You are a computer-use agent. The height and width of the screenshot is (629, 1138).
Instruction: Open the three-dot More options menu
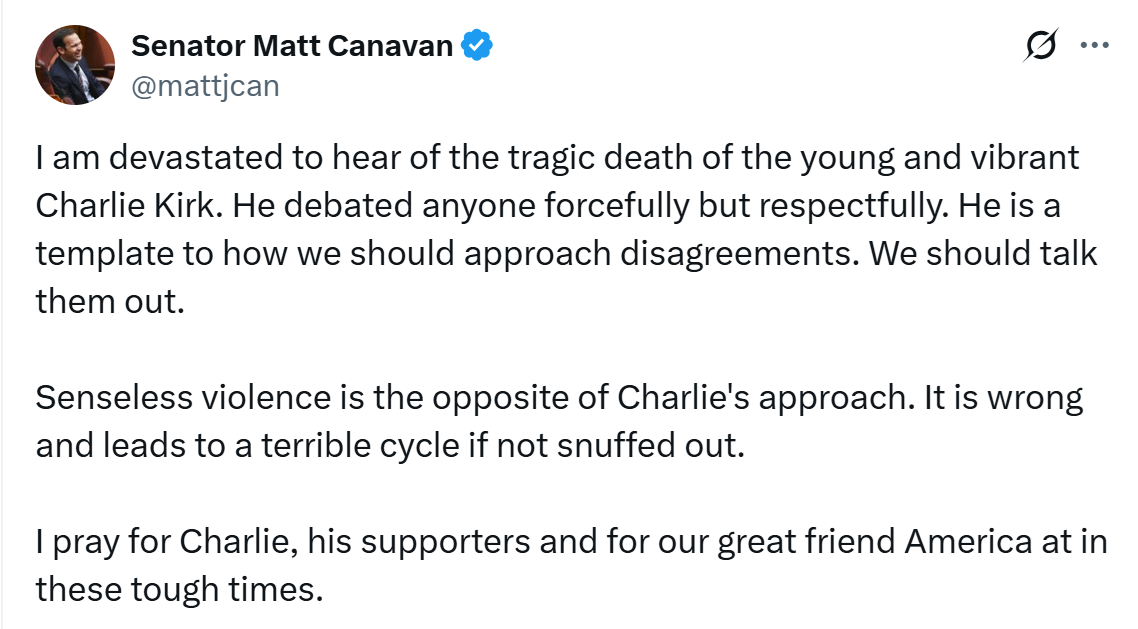(1096, 46)
